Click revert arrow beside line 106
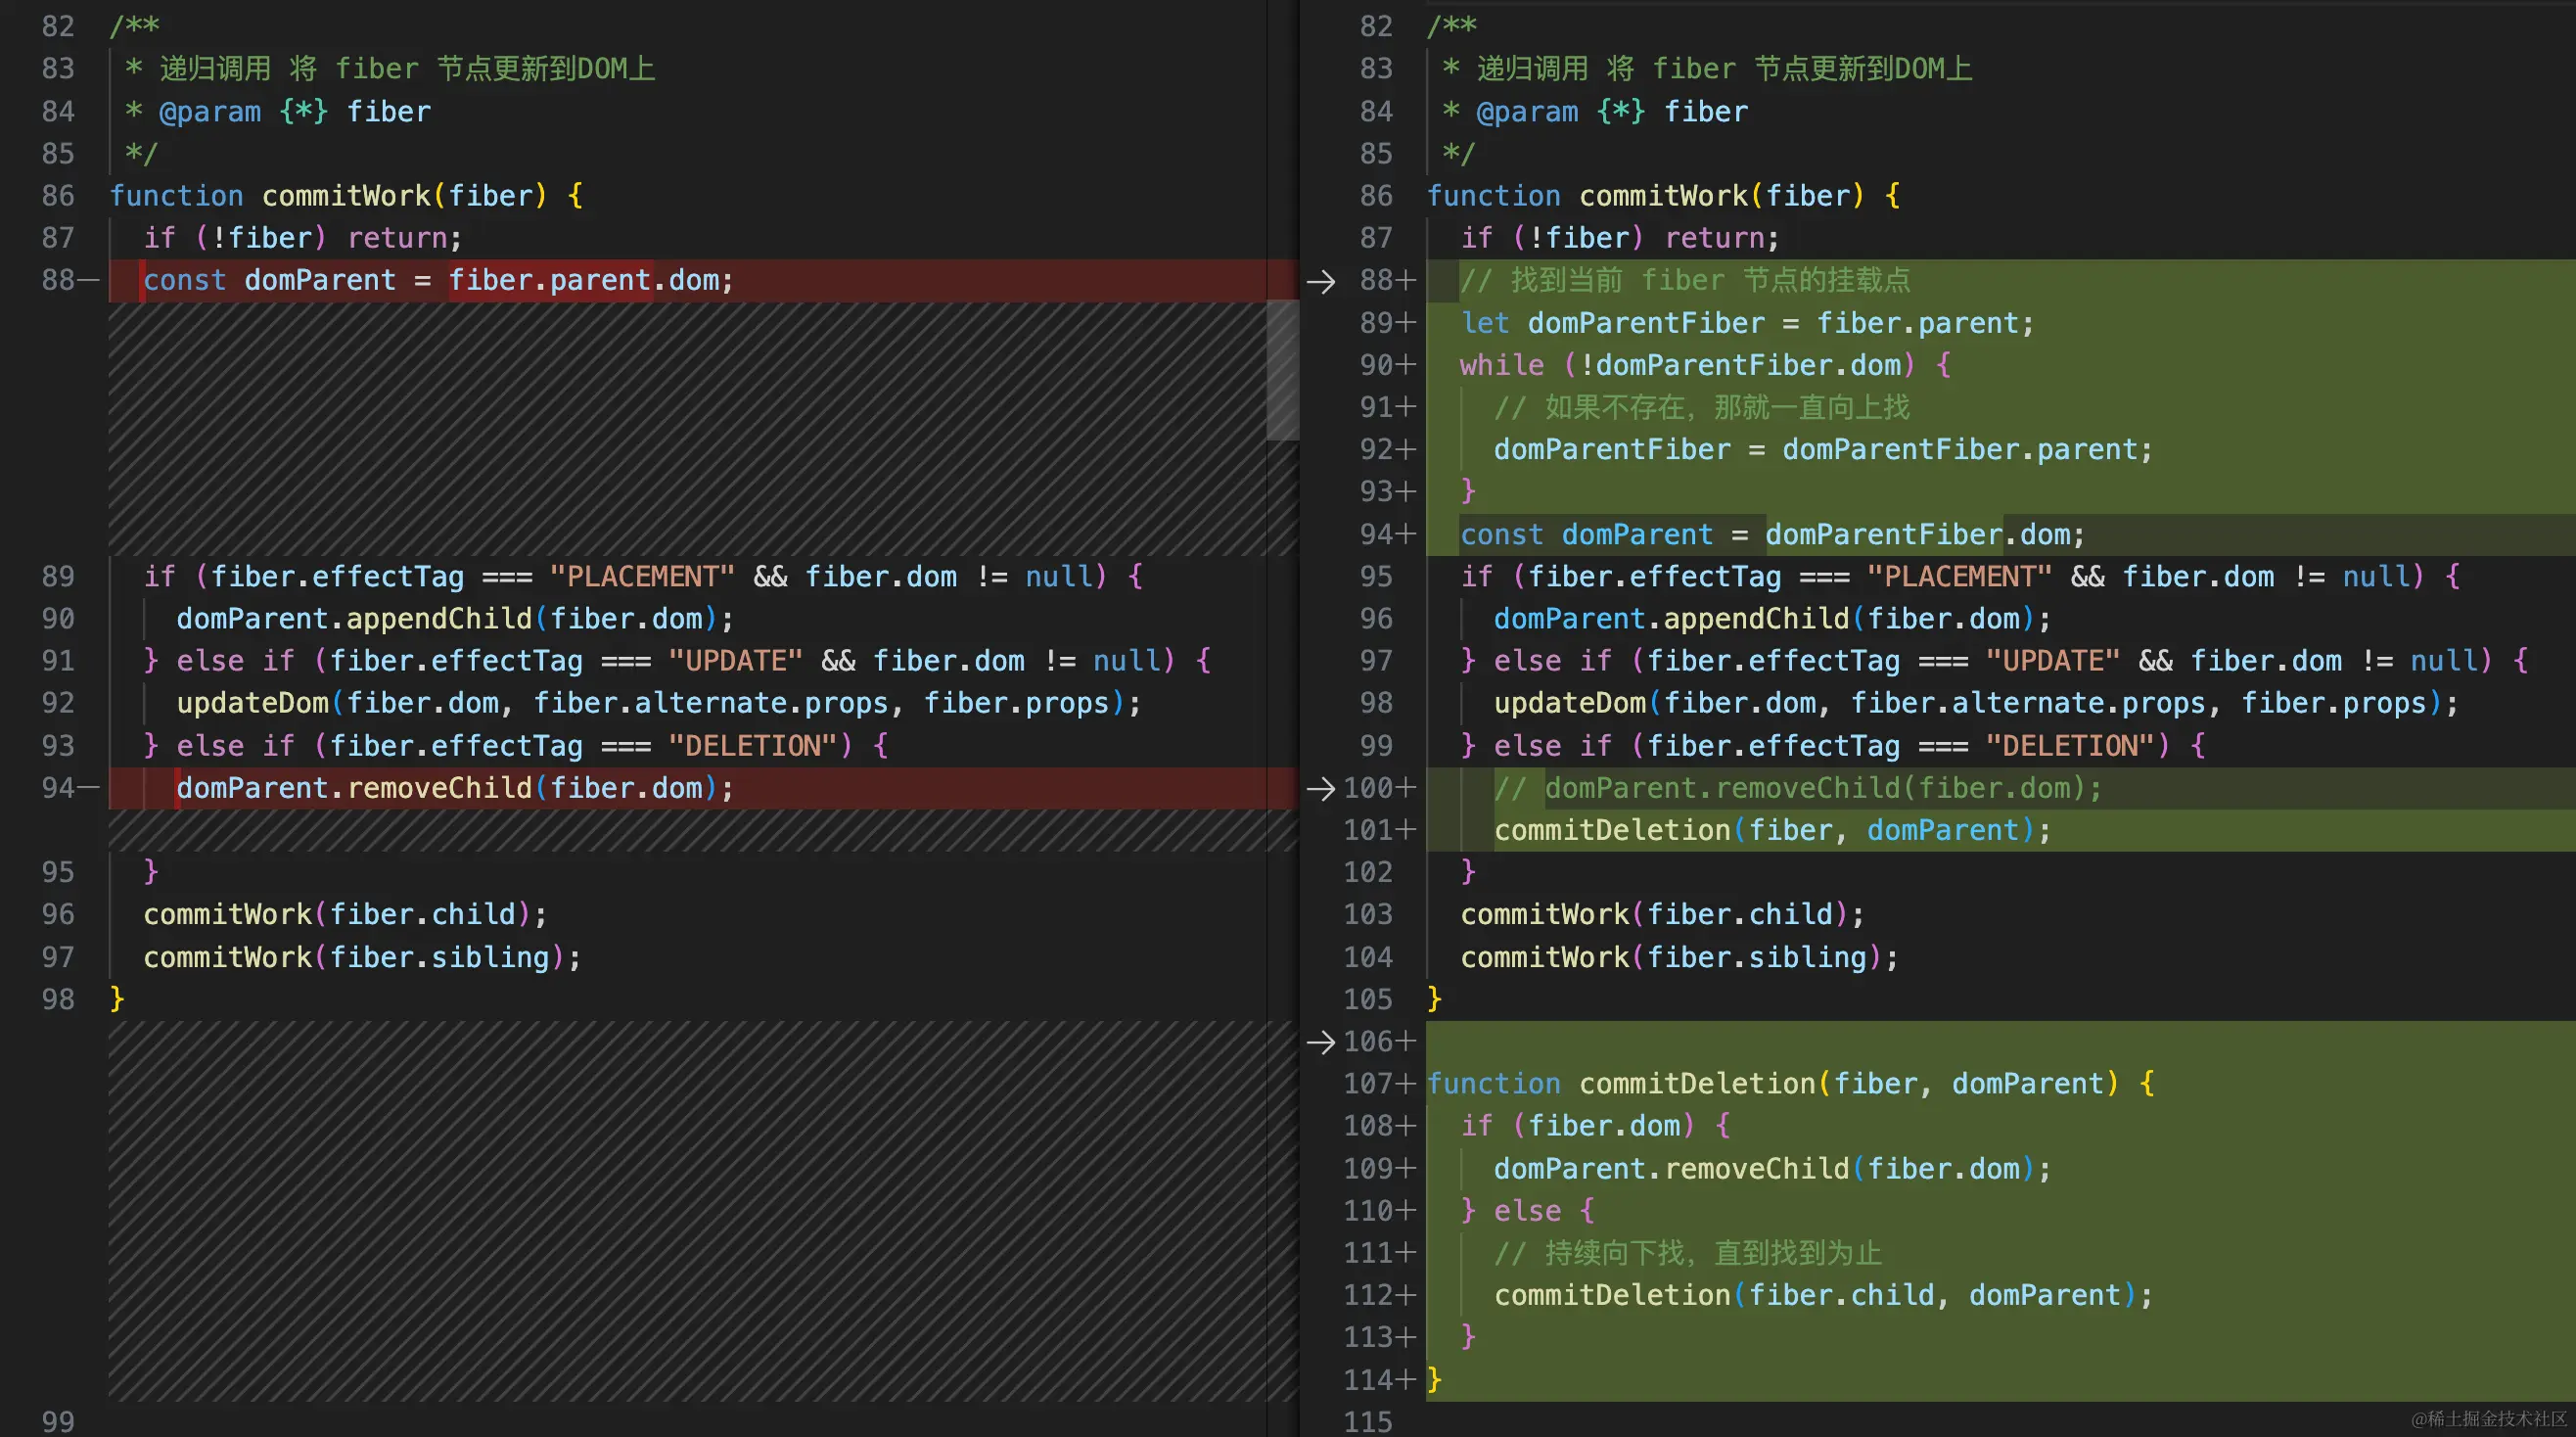 point(1320,1042)
